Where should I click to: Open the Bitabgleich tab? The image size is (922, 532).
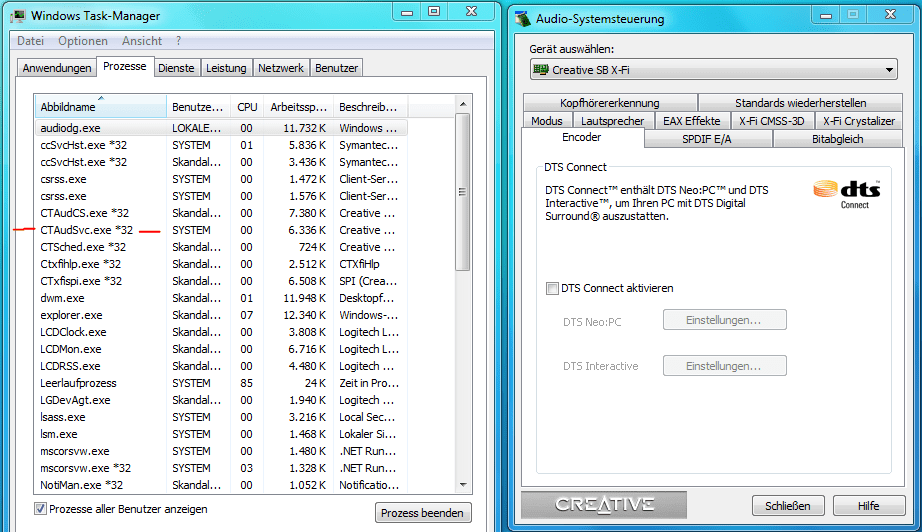837,139
